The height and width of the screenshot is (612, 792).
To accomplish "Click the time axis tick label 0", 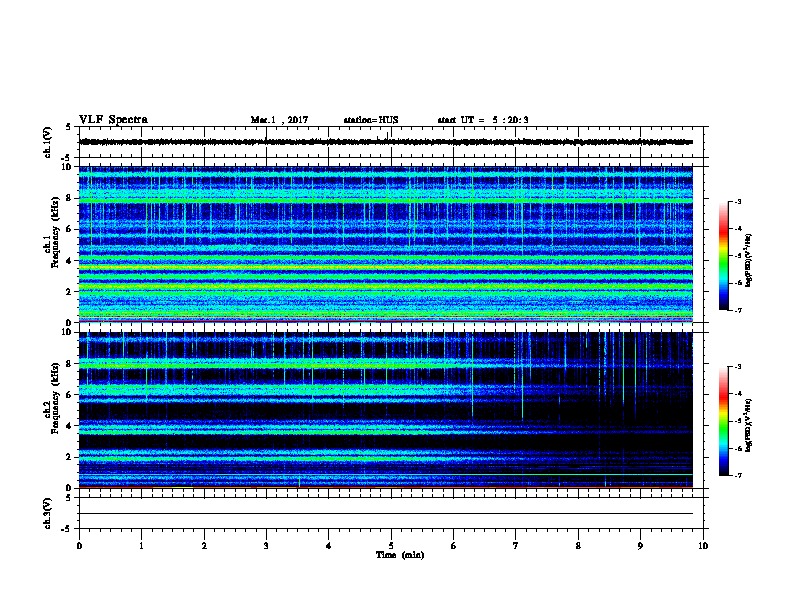I will (79, 546).
